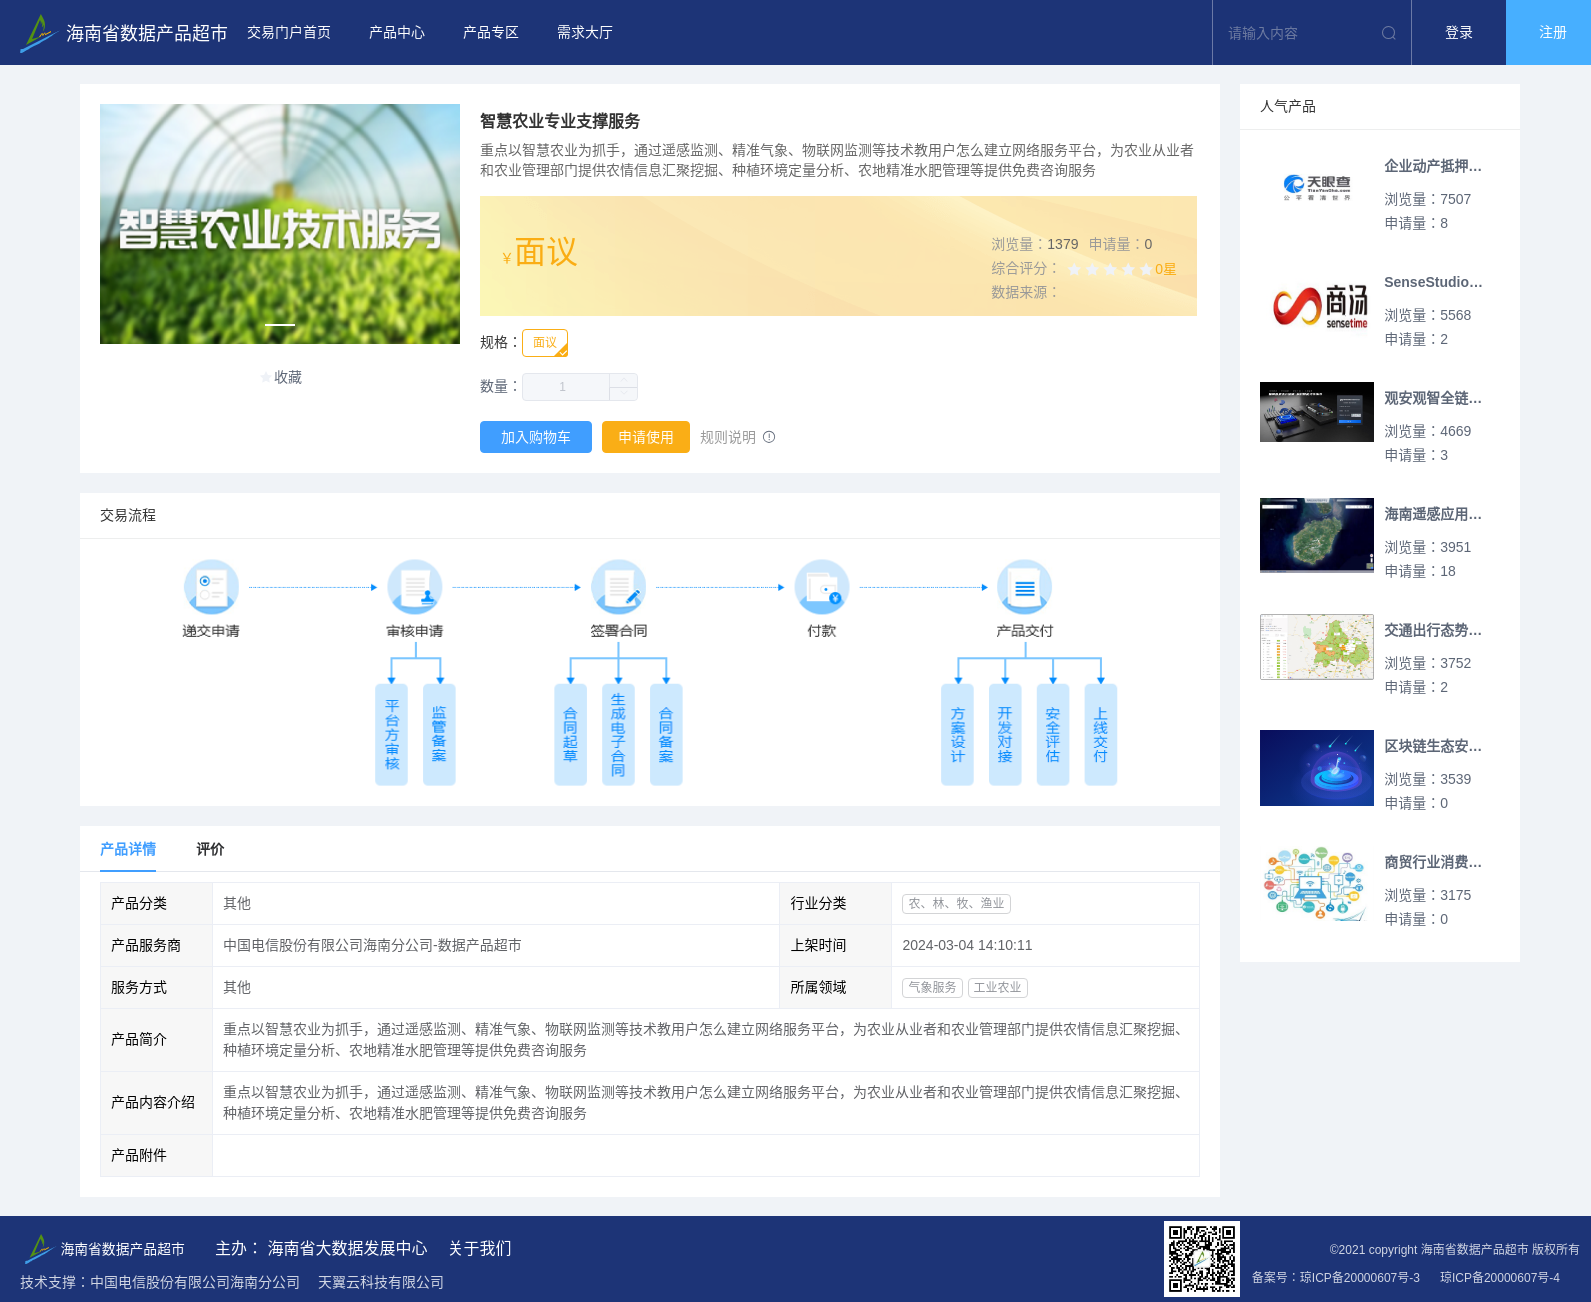Click the 平台方审核 sub-step box
This screenshot has height=1302, width=1591.
pos(391,735)
